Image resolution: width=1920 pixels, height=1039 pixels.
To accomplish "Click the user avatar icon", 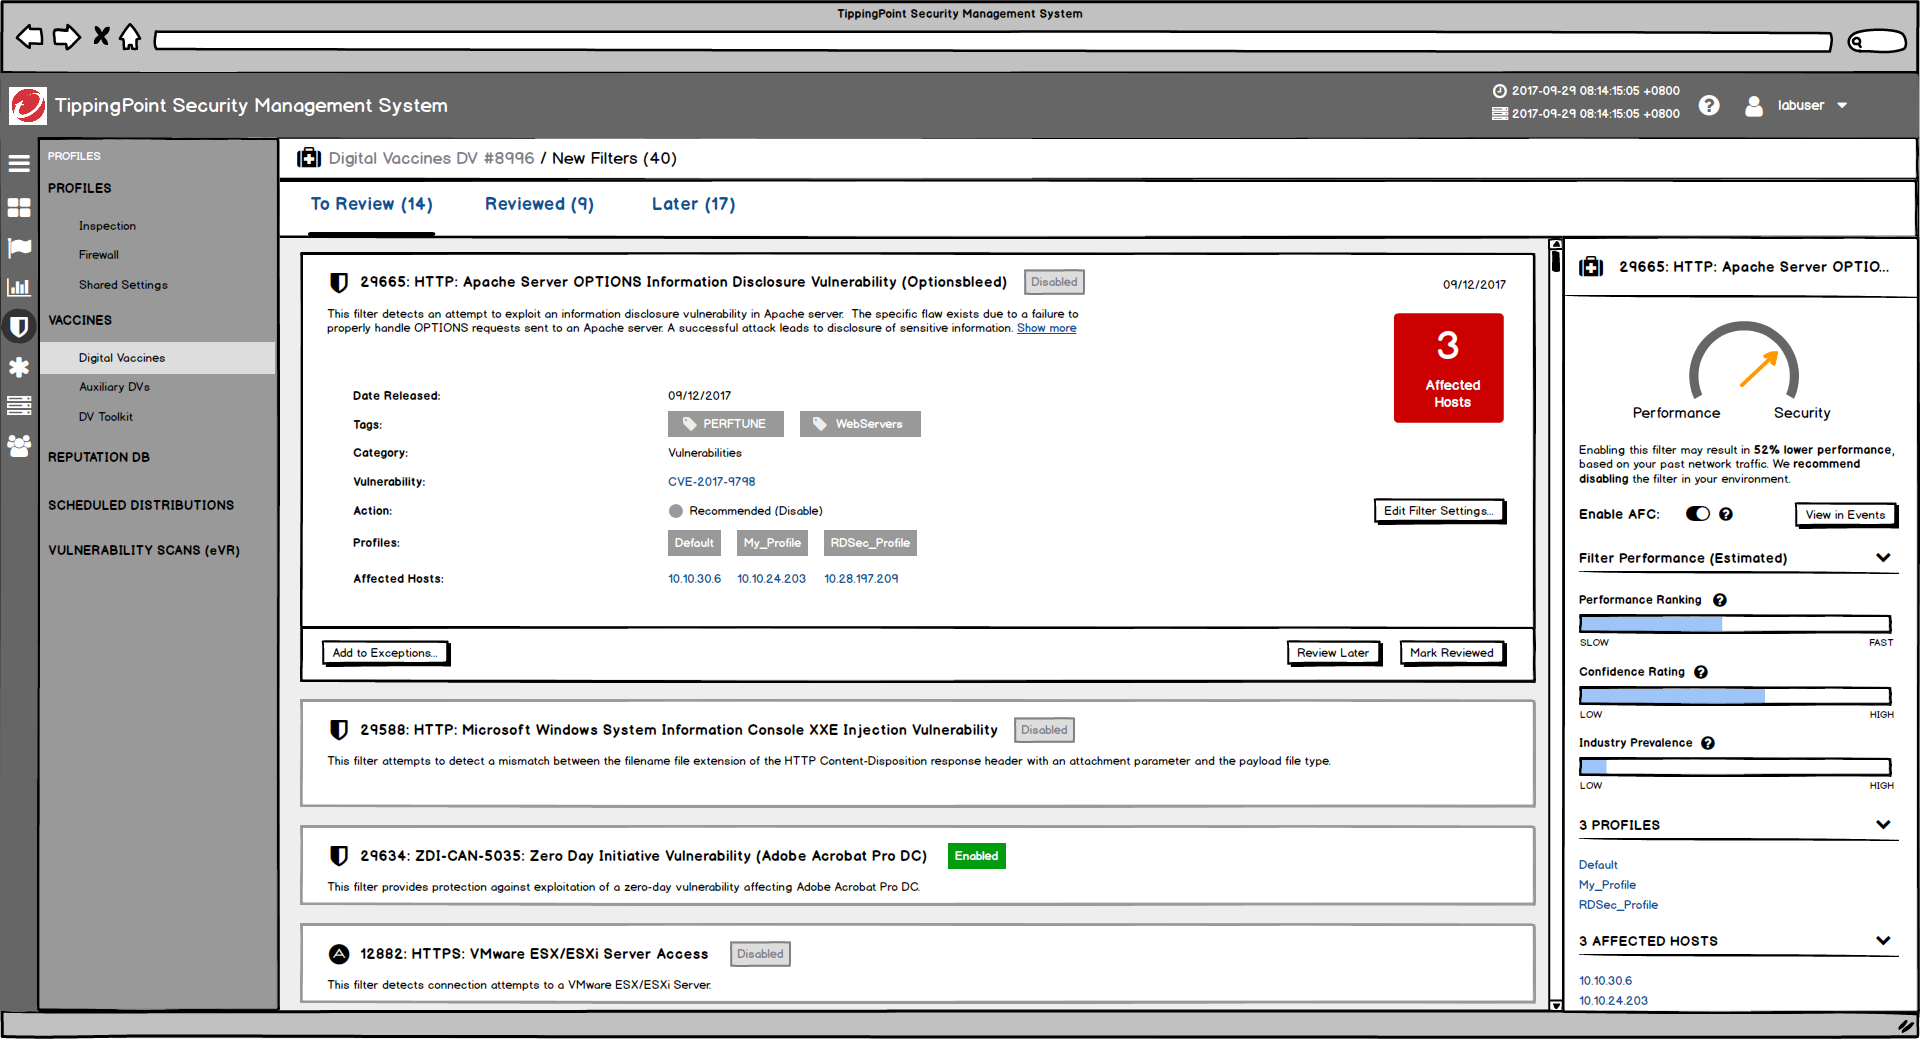I will click(x=1754, y=106).
